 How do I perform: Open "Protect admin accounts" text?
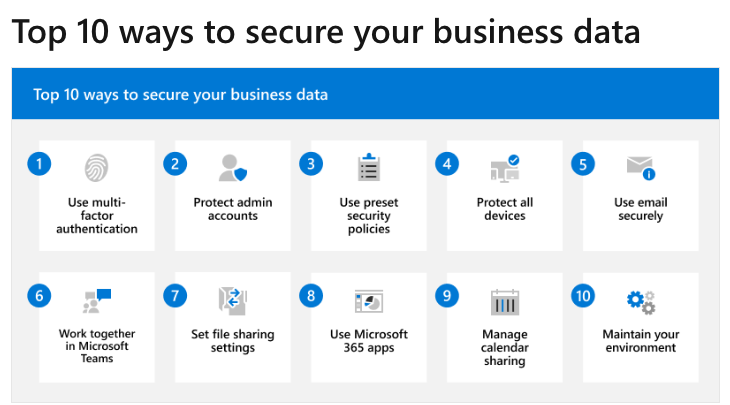pyautogui.click(x=232, y=209)
